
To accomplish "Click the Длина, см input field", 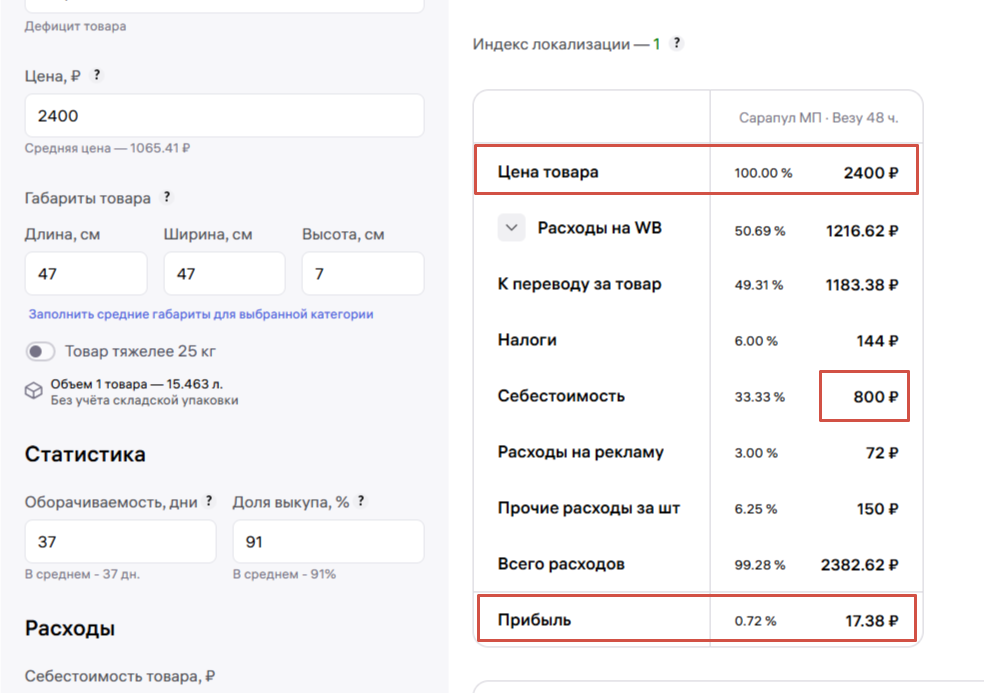I will 85,274.
